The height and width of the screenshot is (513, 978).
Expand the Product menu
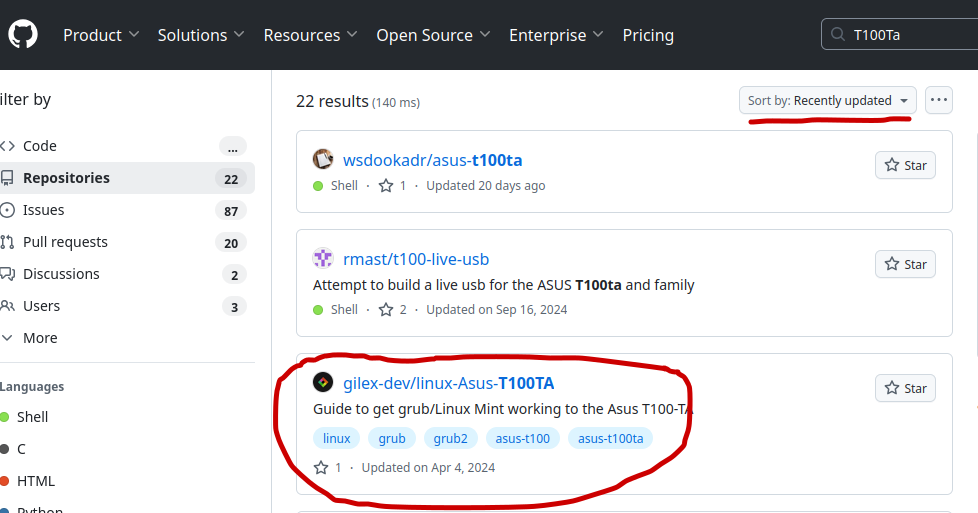[101, 35]
